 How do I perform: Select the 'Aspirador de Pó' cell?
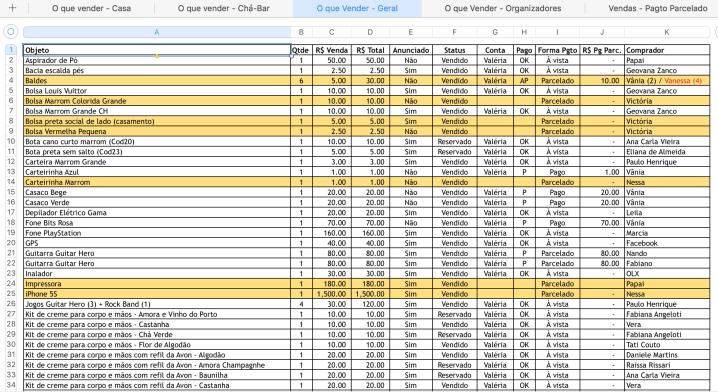point(157,60)
